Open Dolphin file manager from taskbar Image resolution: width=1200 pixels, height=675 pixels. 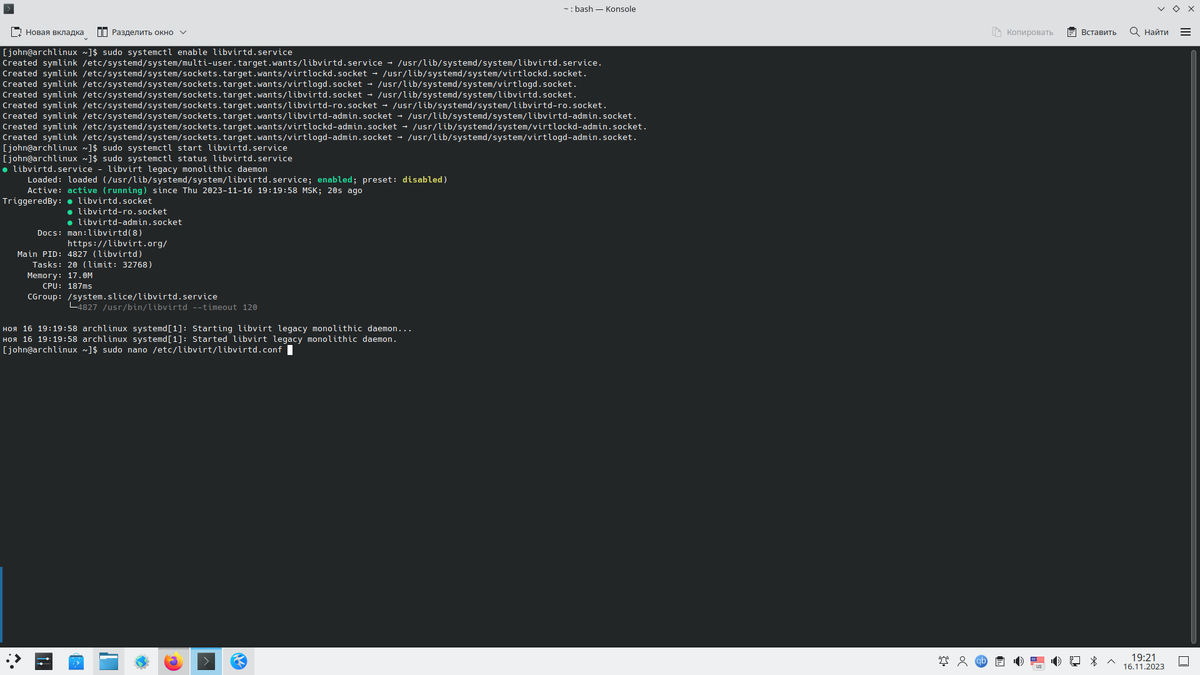pos(108,661)
